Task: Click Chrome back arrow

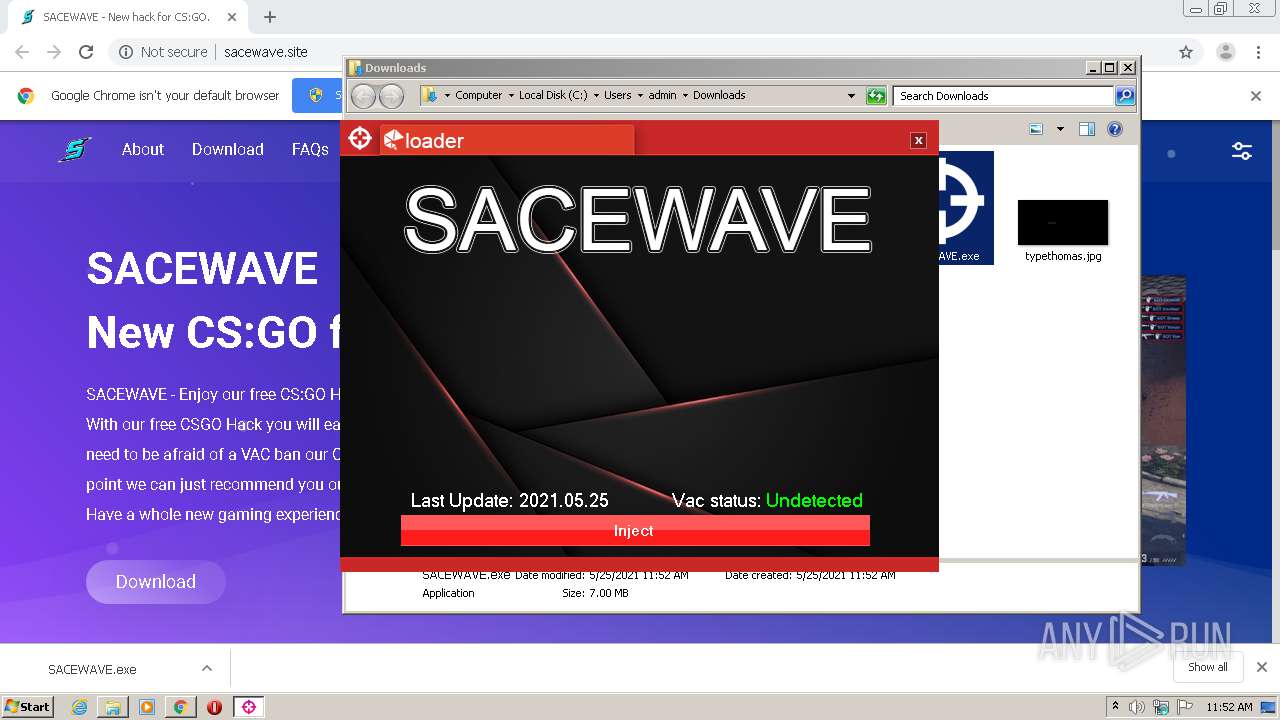Action: (22, 52)
